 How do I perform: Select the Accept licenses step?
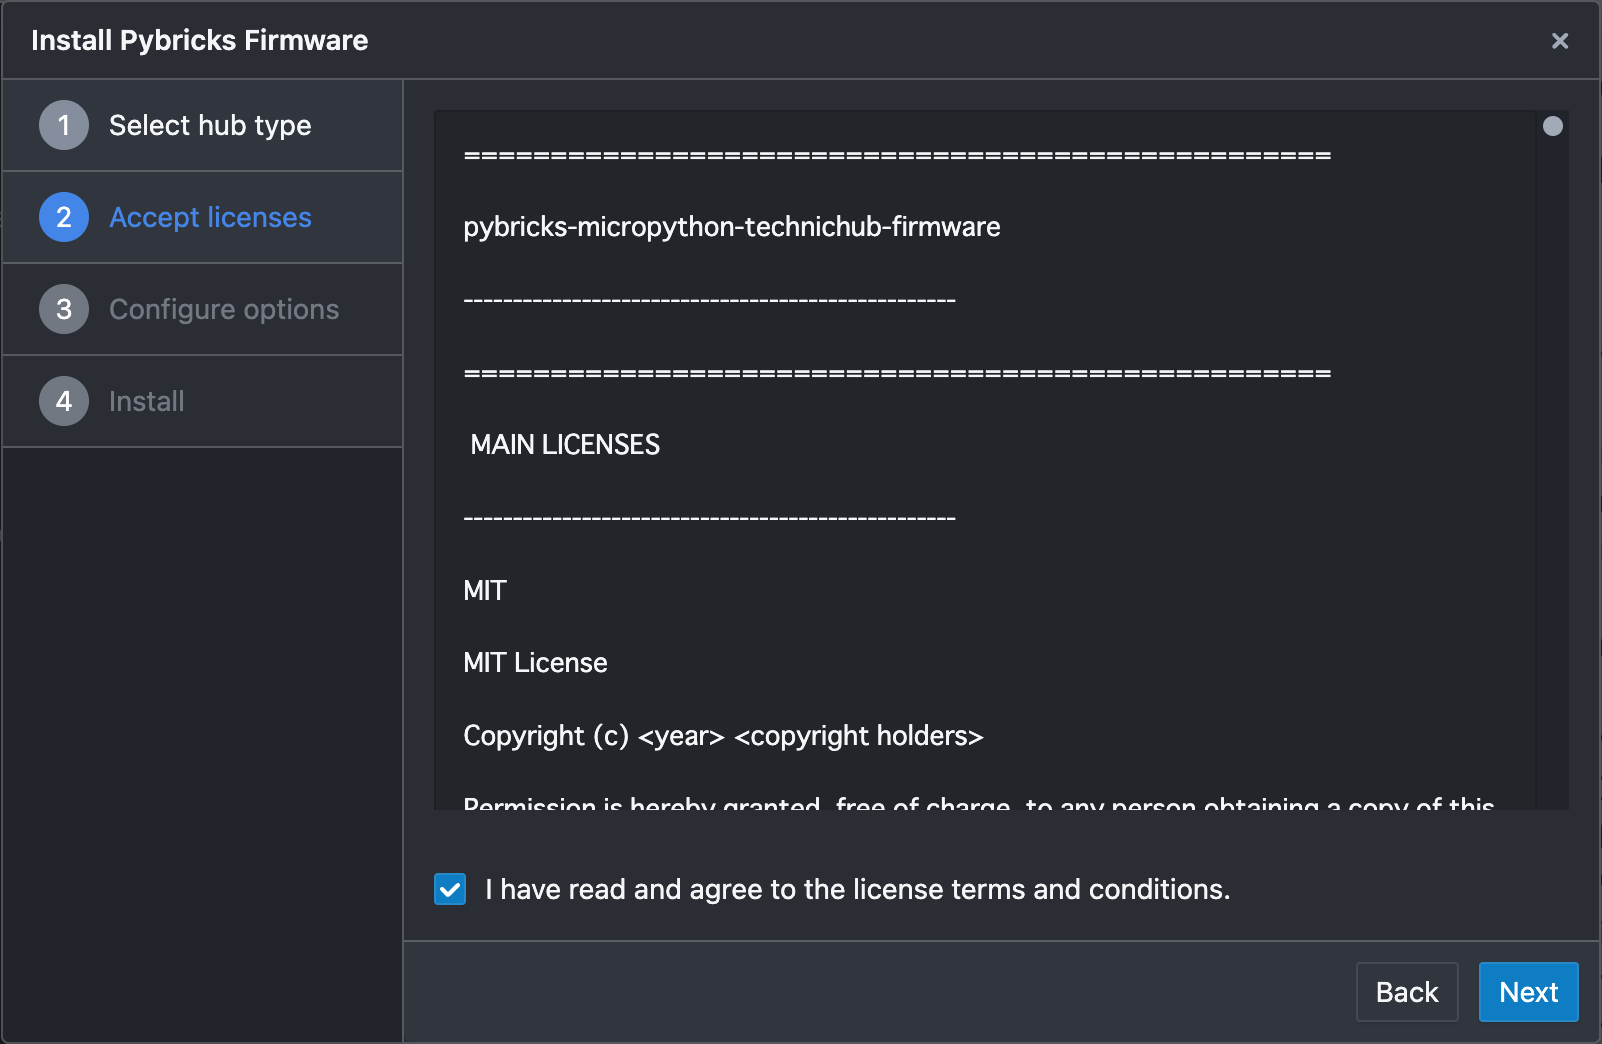point(210,217)
